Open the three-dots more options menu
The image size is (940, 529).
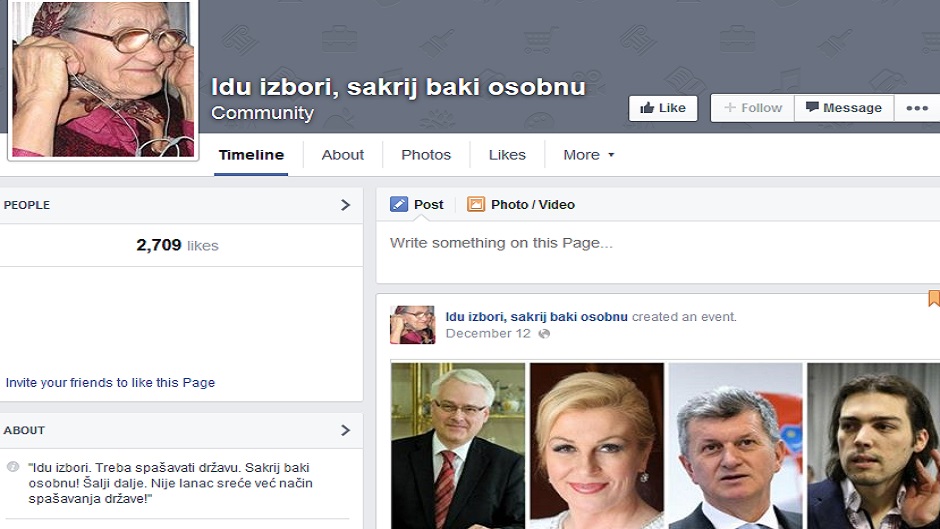(x=917, y=109)
